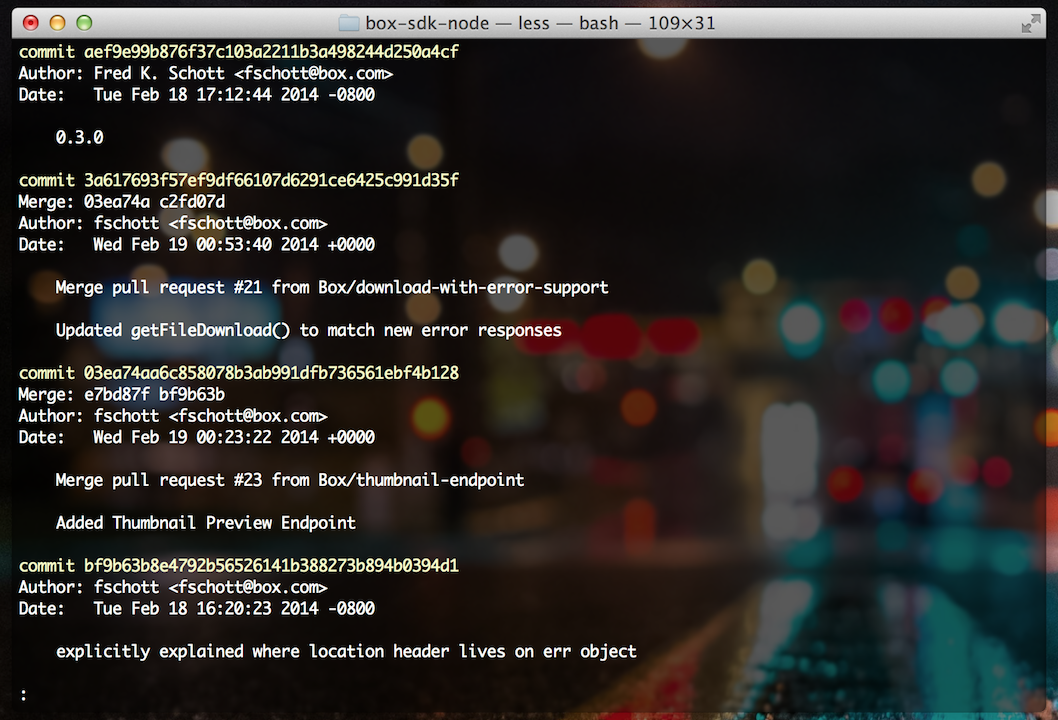
Task: Click commit hash aef9e99b876f37c103a2211b3a498244d250a4cf
Action: click(271, 52)
